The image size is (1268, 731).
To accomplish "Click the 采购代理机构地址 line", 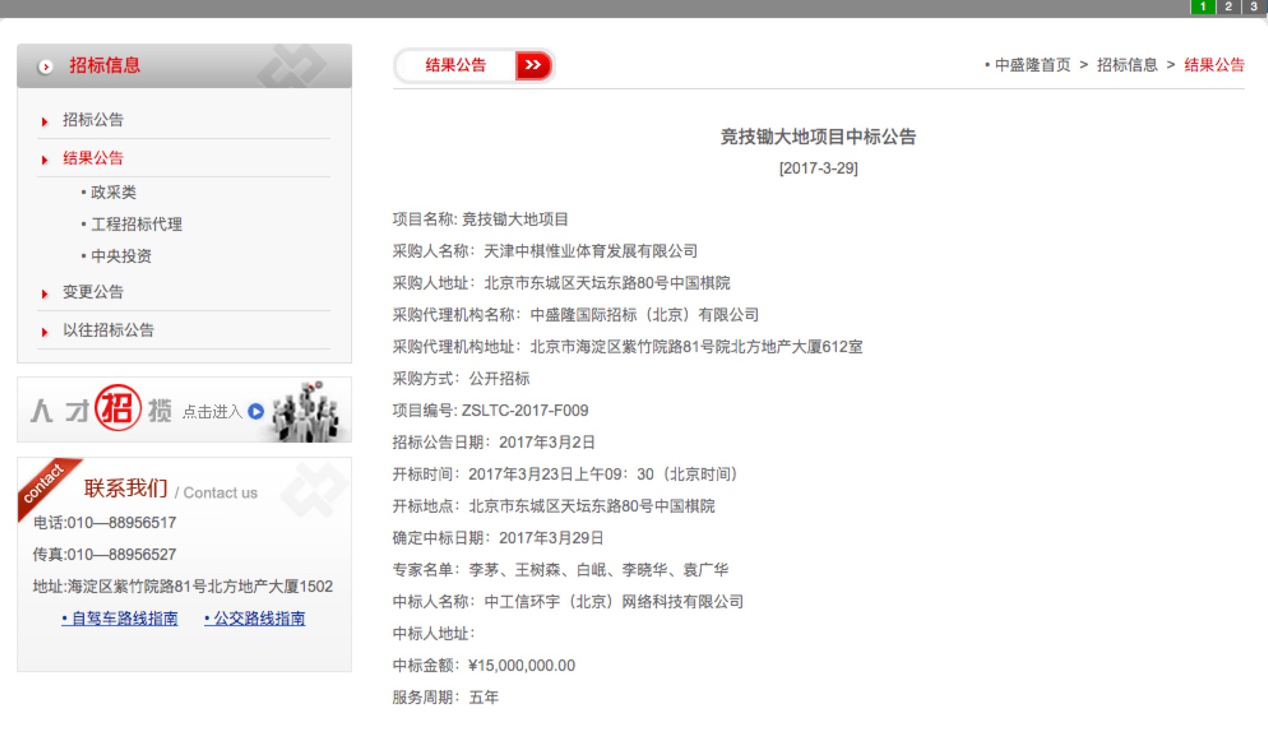I will pos(627,347).
